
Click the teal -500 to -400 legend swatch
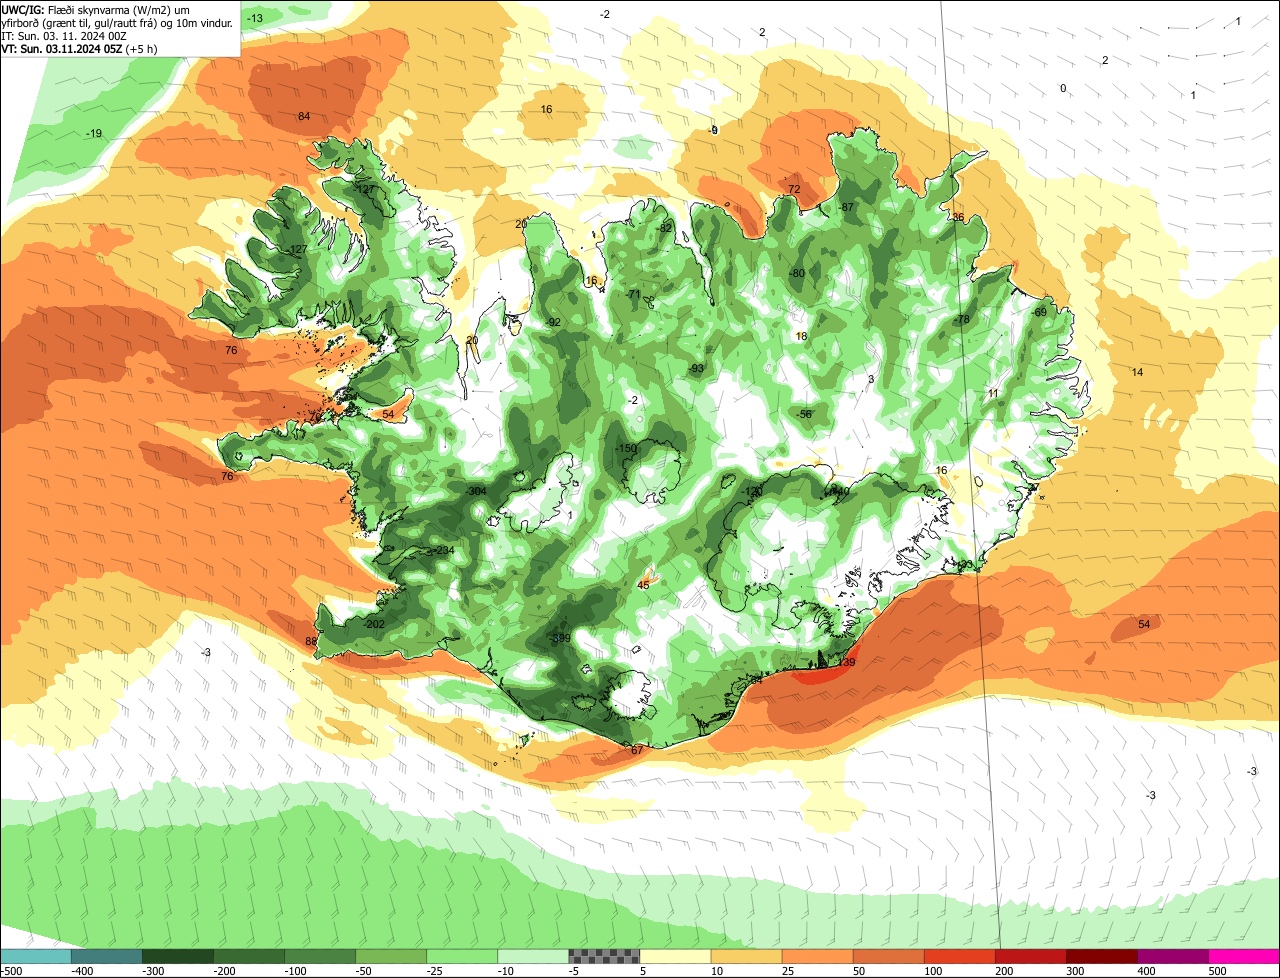click(35, 956)
